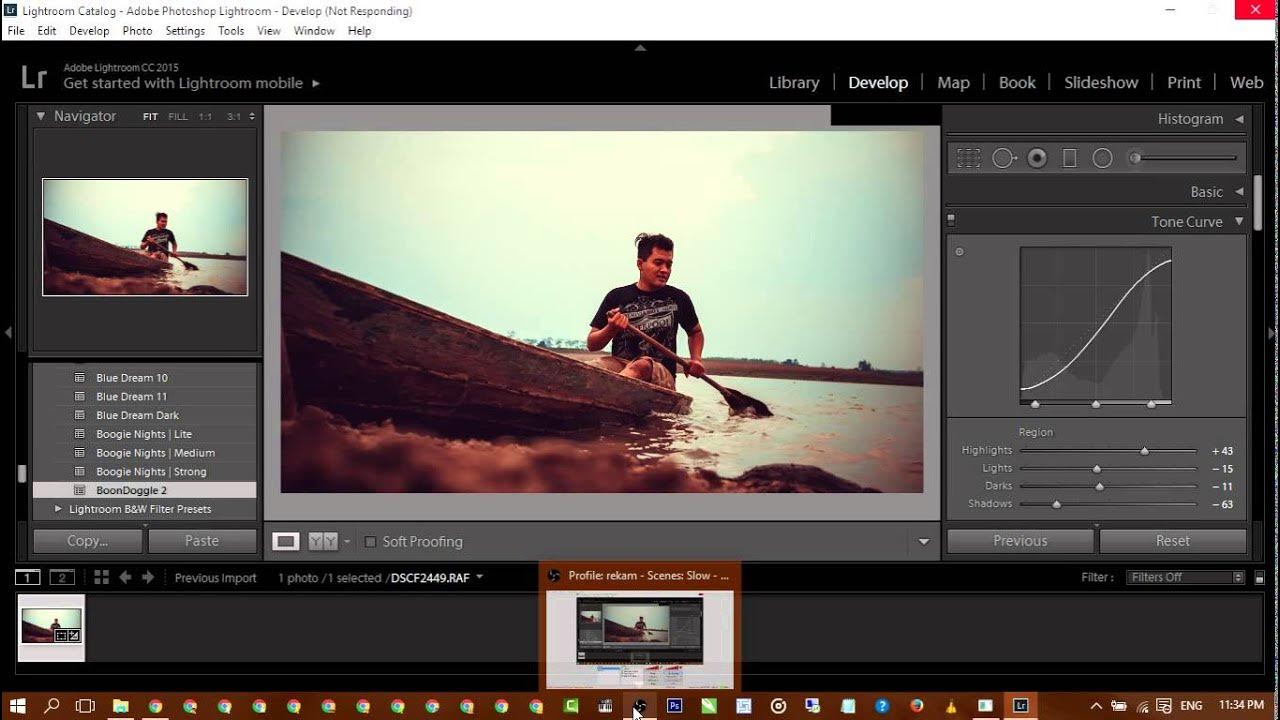Open the Photo menu

137,31
